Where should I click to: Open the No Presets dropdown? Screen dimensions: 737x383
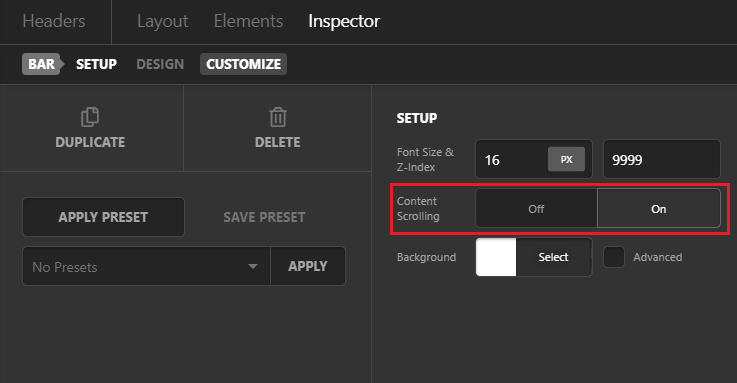click(x=146, y=266)
